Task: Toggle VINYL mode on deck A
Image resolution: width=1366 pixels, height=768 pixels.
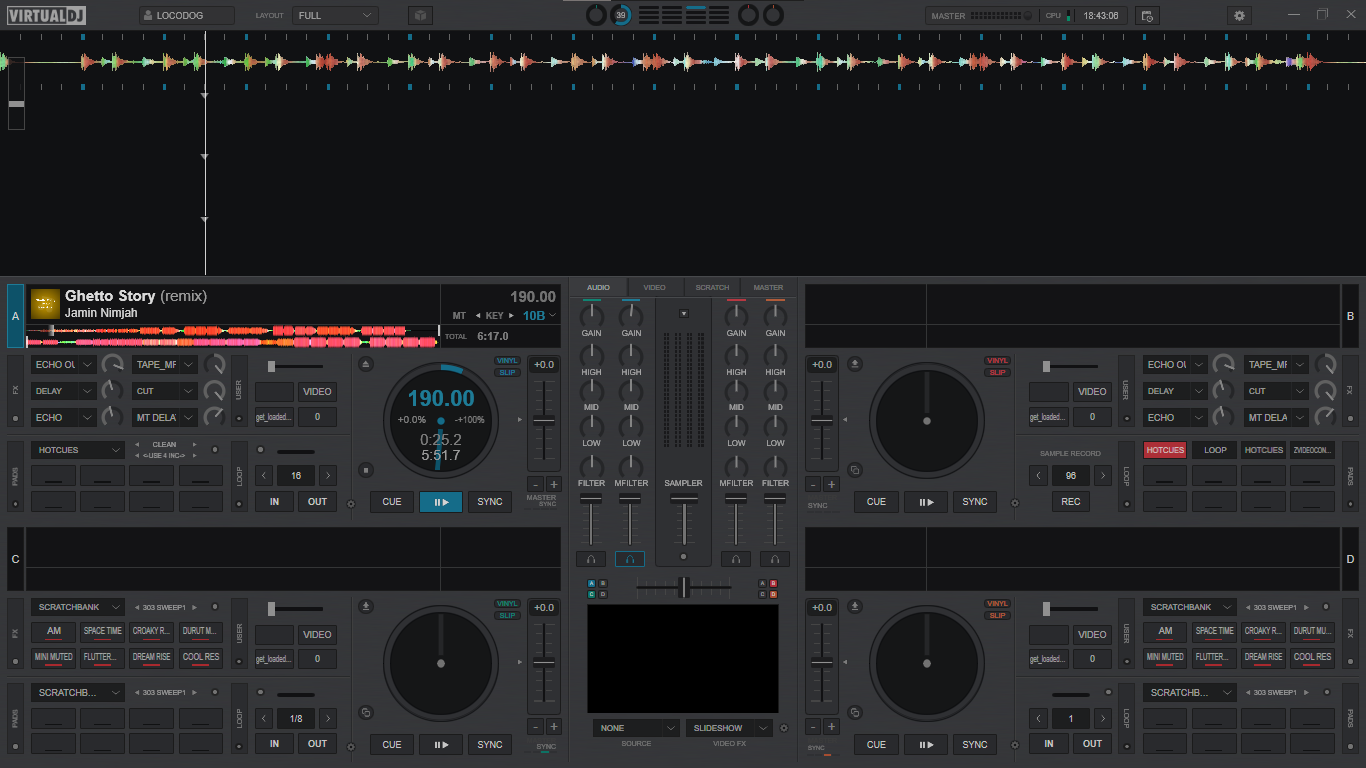Action: pyautogui.click(x=507, y=361)
